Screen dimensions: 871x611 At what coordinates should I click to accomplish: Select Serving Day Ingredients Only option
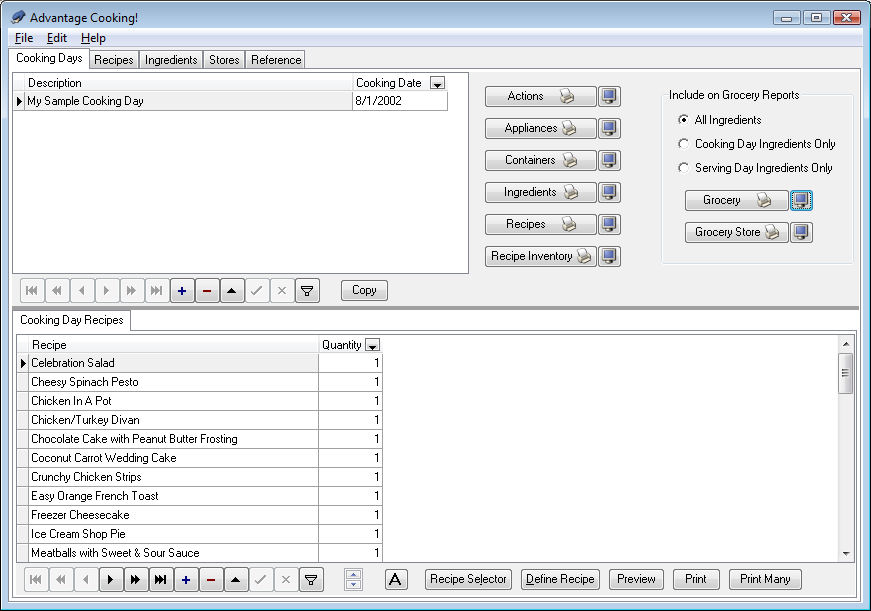click(684, 168)
